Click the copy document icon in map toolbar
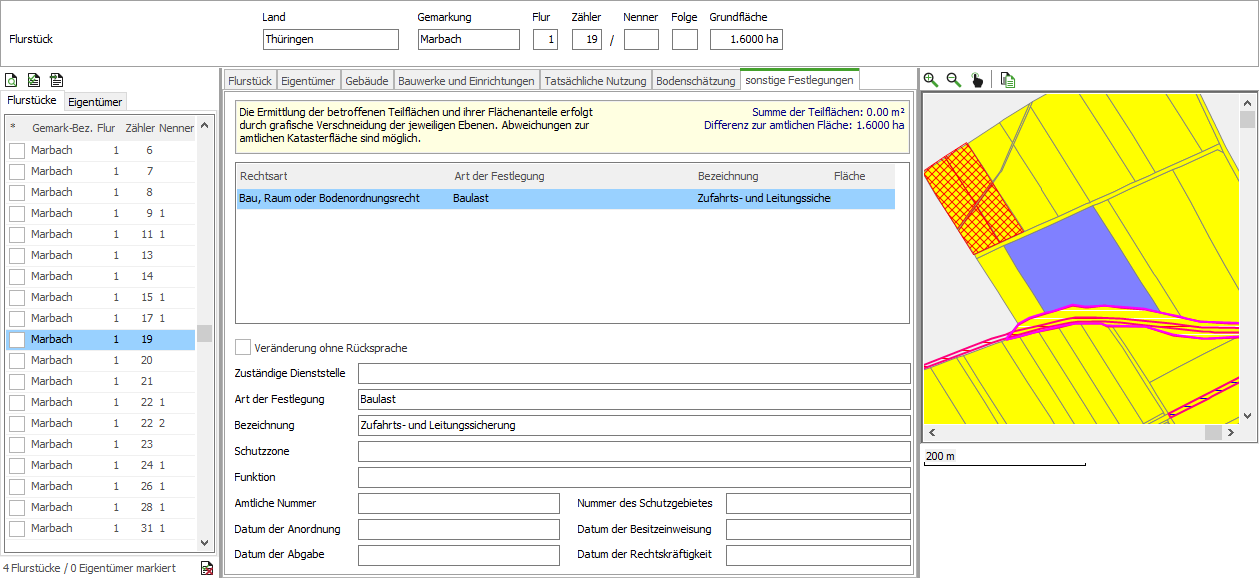This screenshot has height=578, width=1260. click(x=1008, y=80)
